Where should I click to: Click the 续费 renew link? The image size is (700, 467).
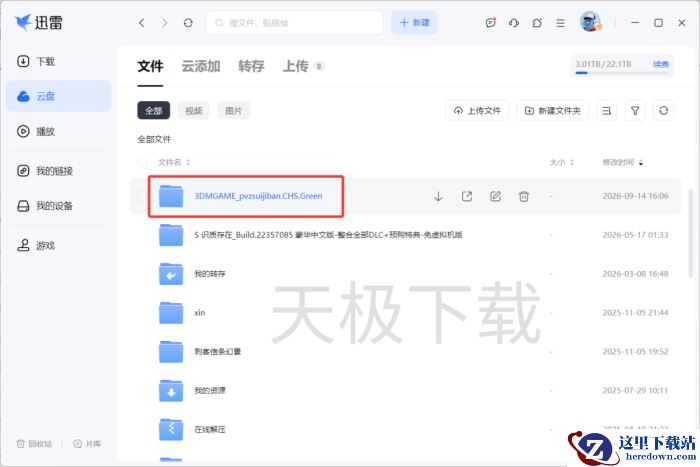[661, 64]
